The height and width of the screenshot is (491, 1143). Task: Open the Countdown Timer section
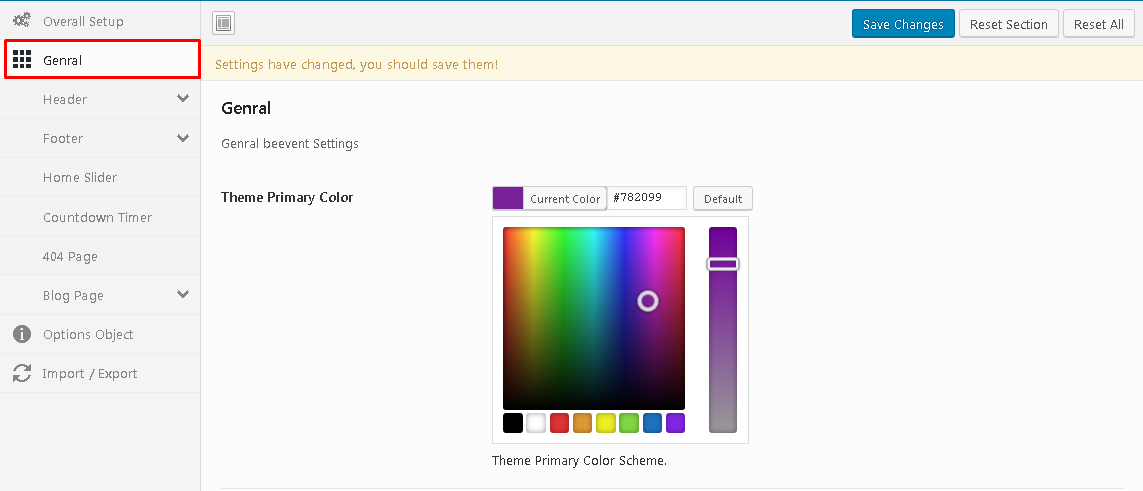[x=100, y=217]
